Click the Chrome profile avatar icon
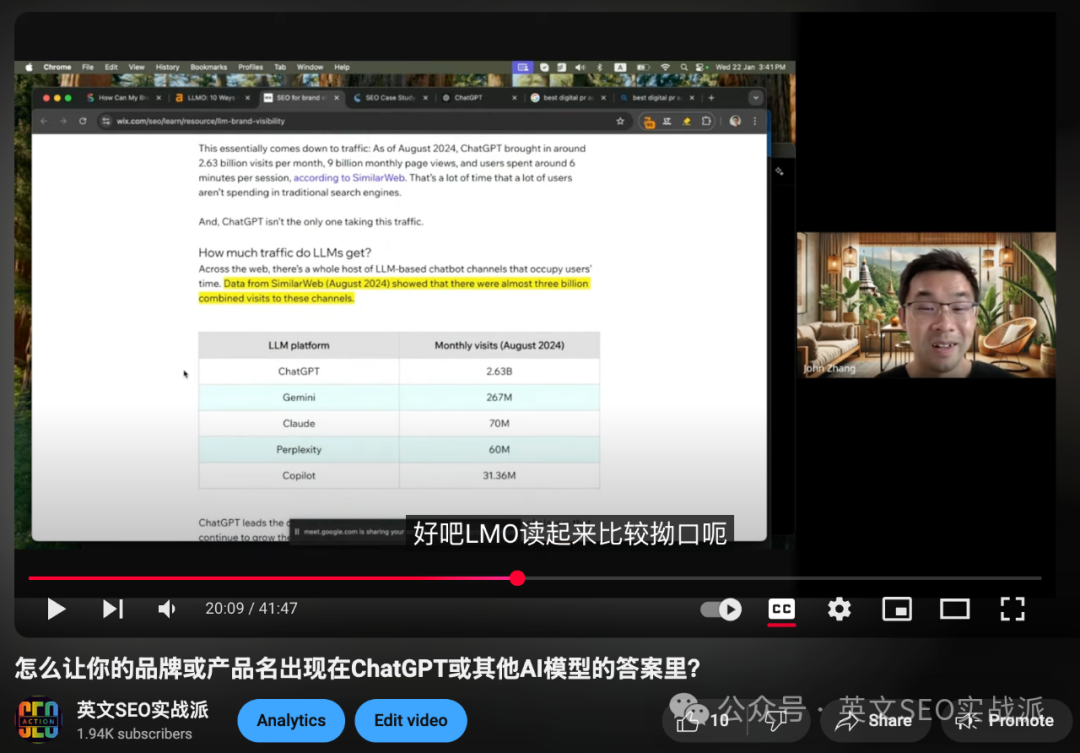Viewport: 1080px width, 753px height. tap(735, 121)
